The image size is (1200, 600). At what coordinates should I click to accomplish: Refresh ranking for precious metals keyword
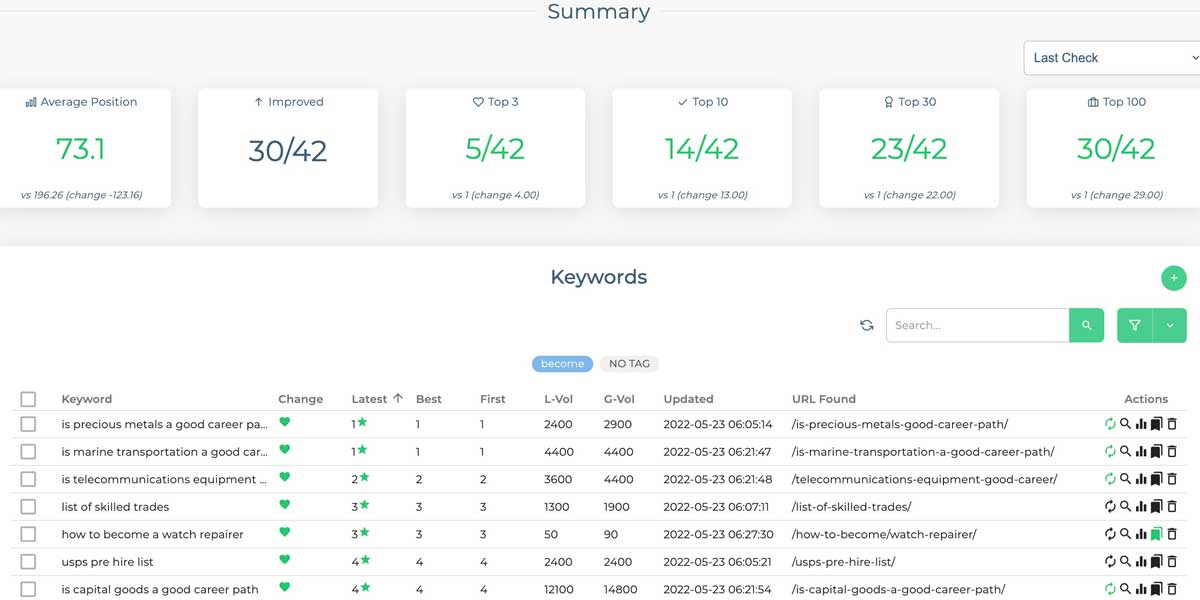point(1110,424)
